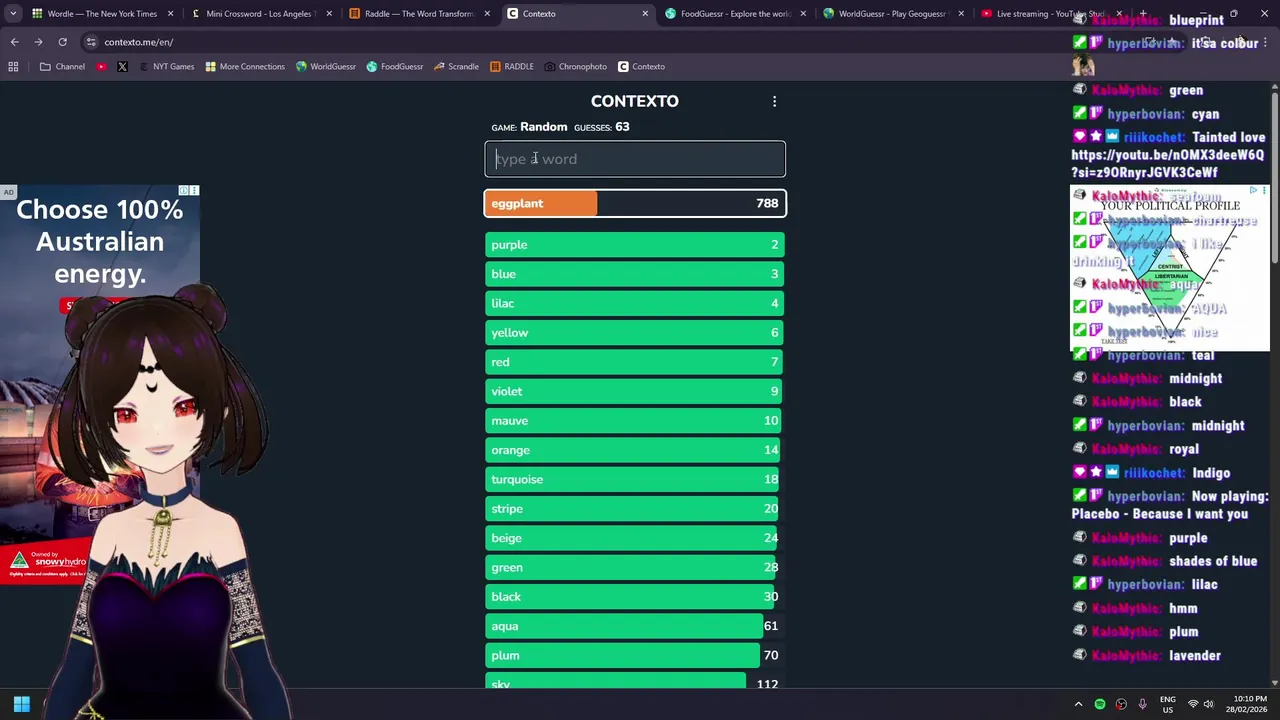Click the 'lilac' guess row
The image size is (1280, 720).
[635, 303]
